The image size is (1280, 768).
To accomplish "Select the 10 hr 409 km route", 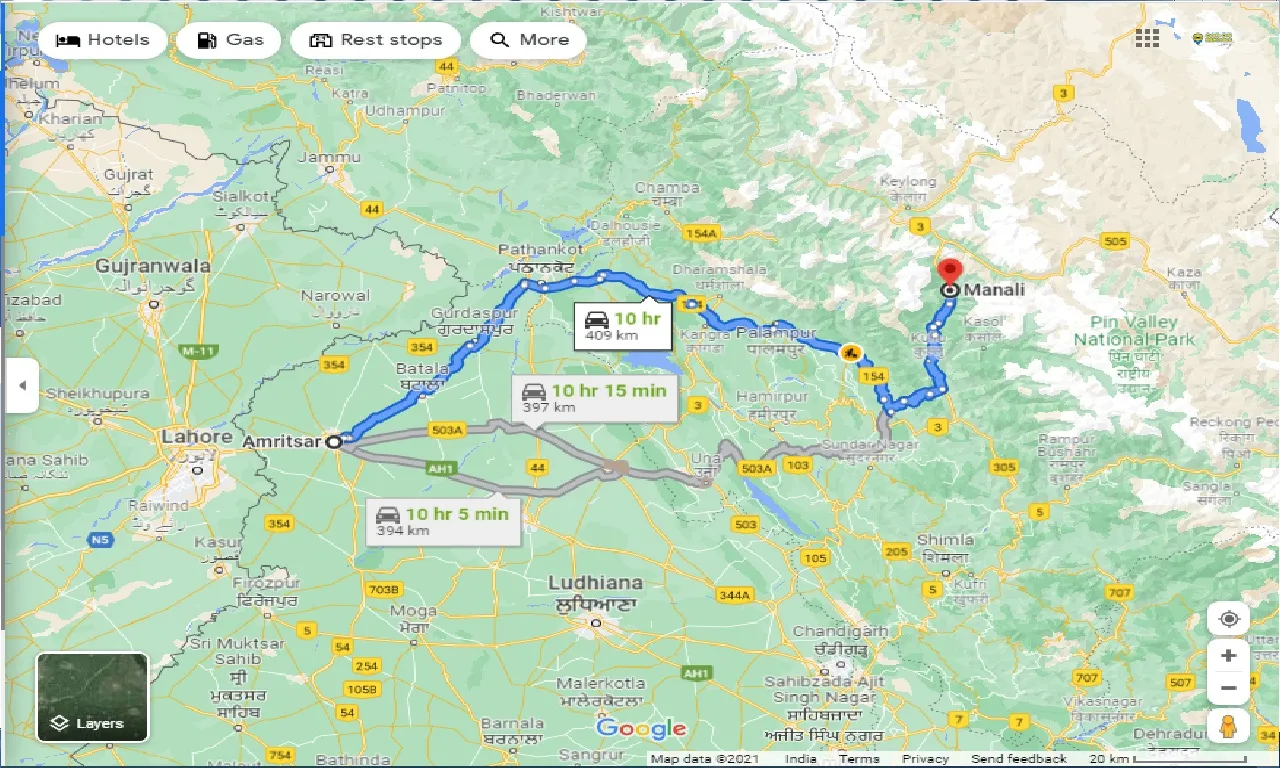I will pyautogui.click(x=618, y=326).
